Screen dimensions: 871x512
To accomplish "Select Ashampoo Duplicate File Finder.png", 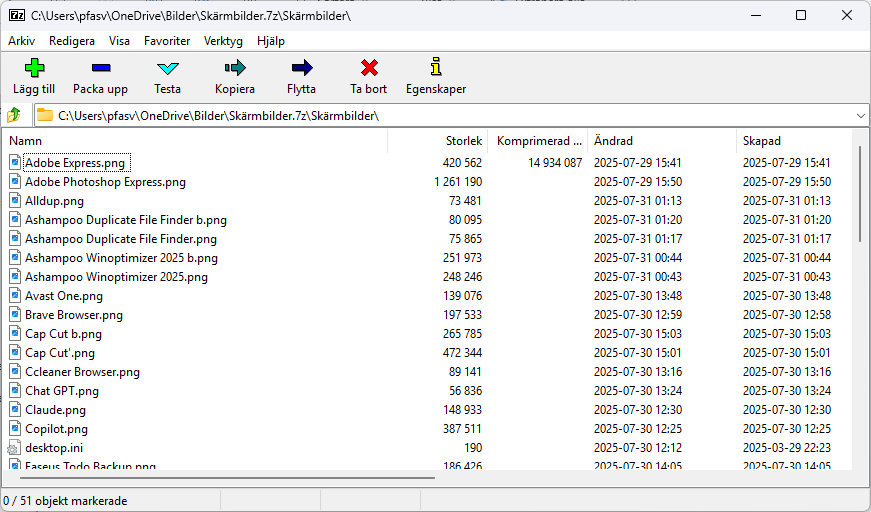I will click(x=121, y=238).
